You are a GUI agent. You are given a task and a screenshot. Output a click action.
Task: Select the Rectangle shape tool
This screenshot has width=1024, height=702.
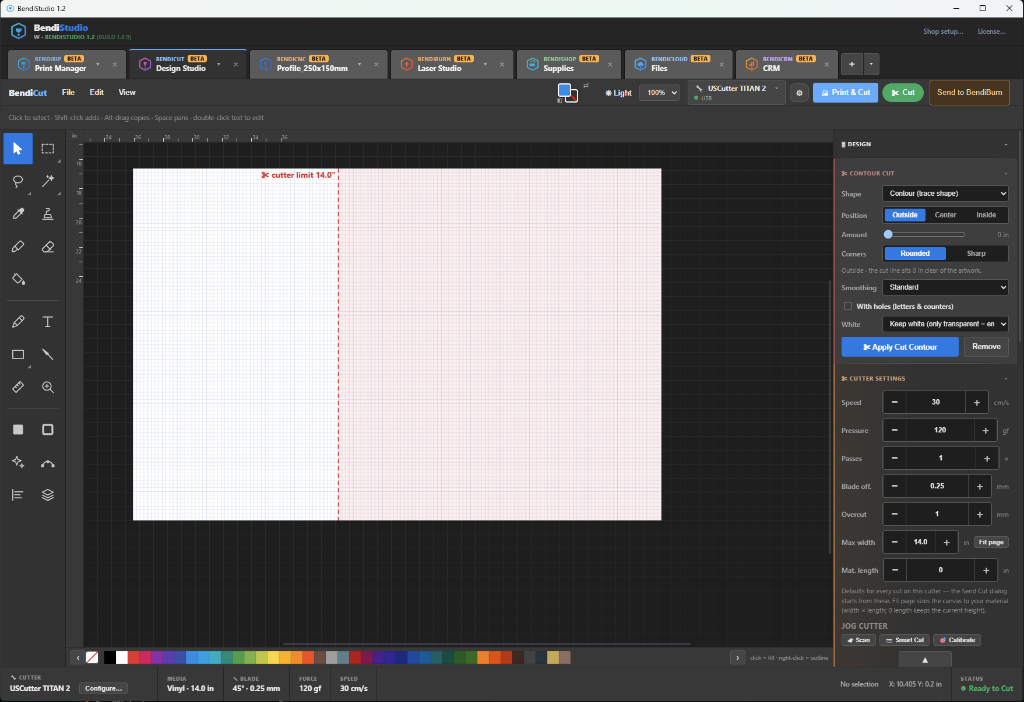(x=18, y=355)
